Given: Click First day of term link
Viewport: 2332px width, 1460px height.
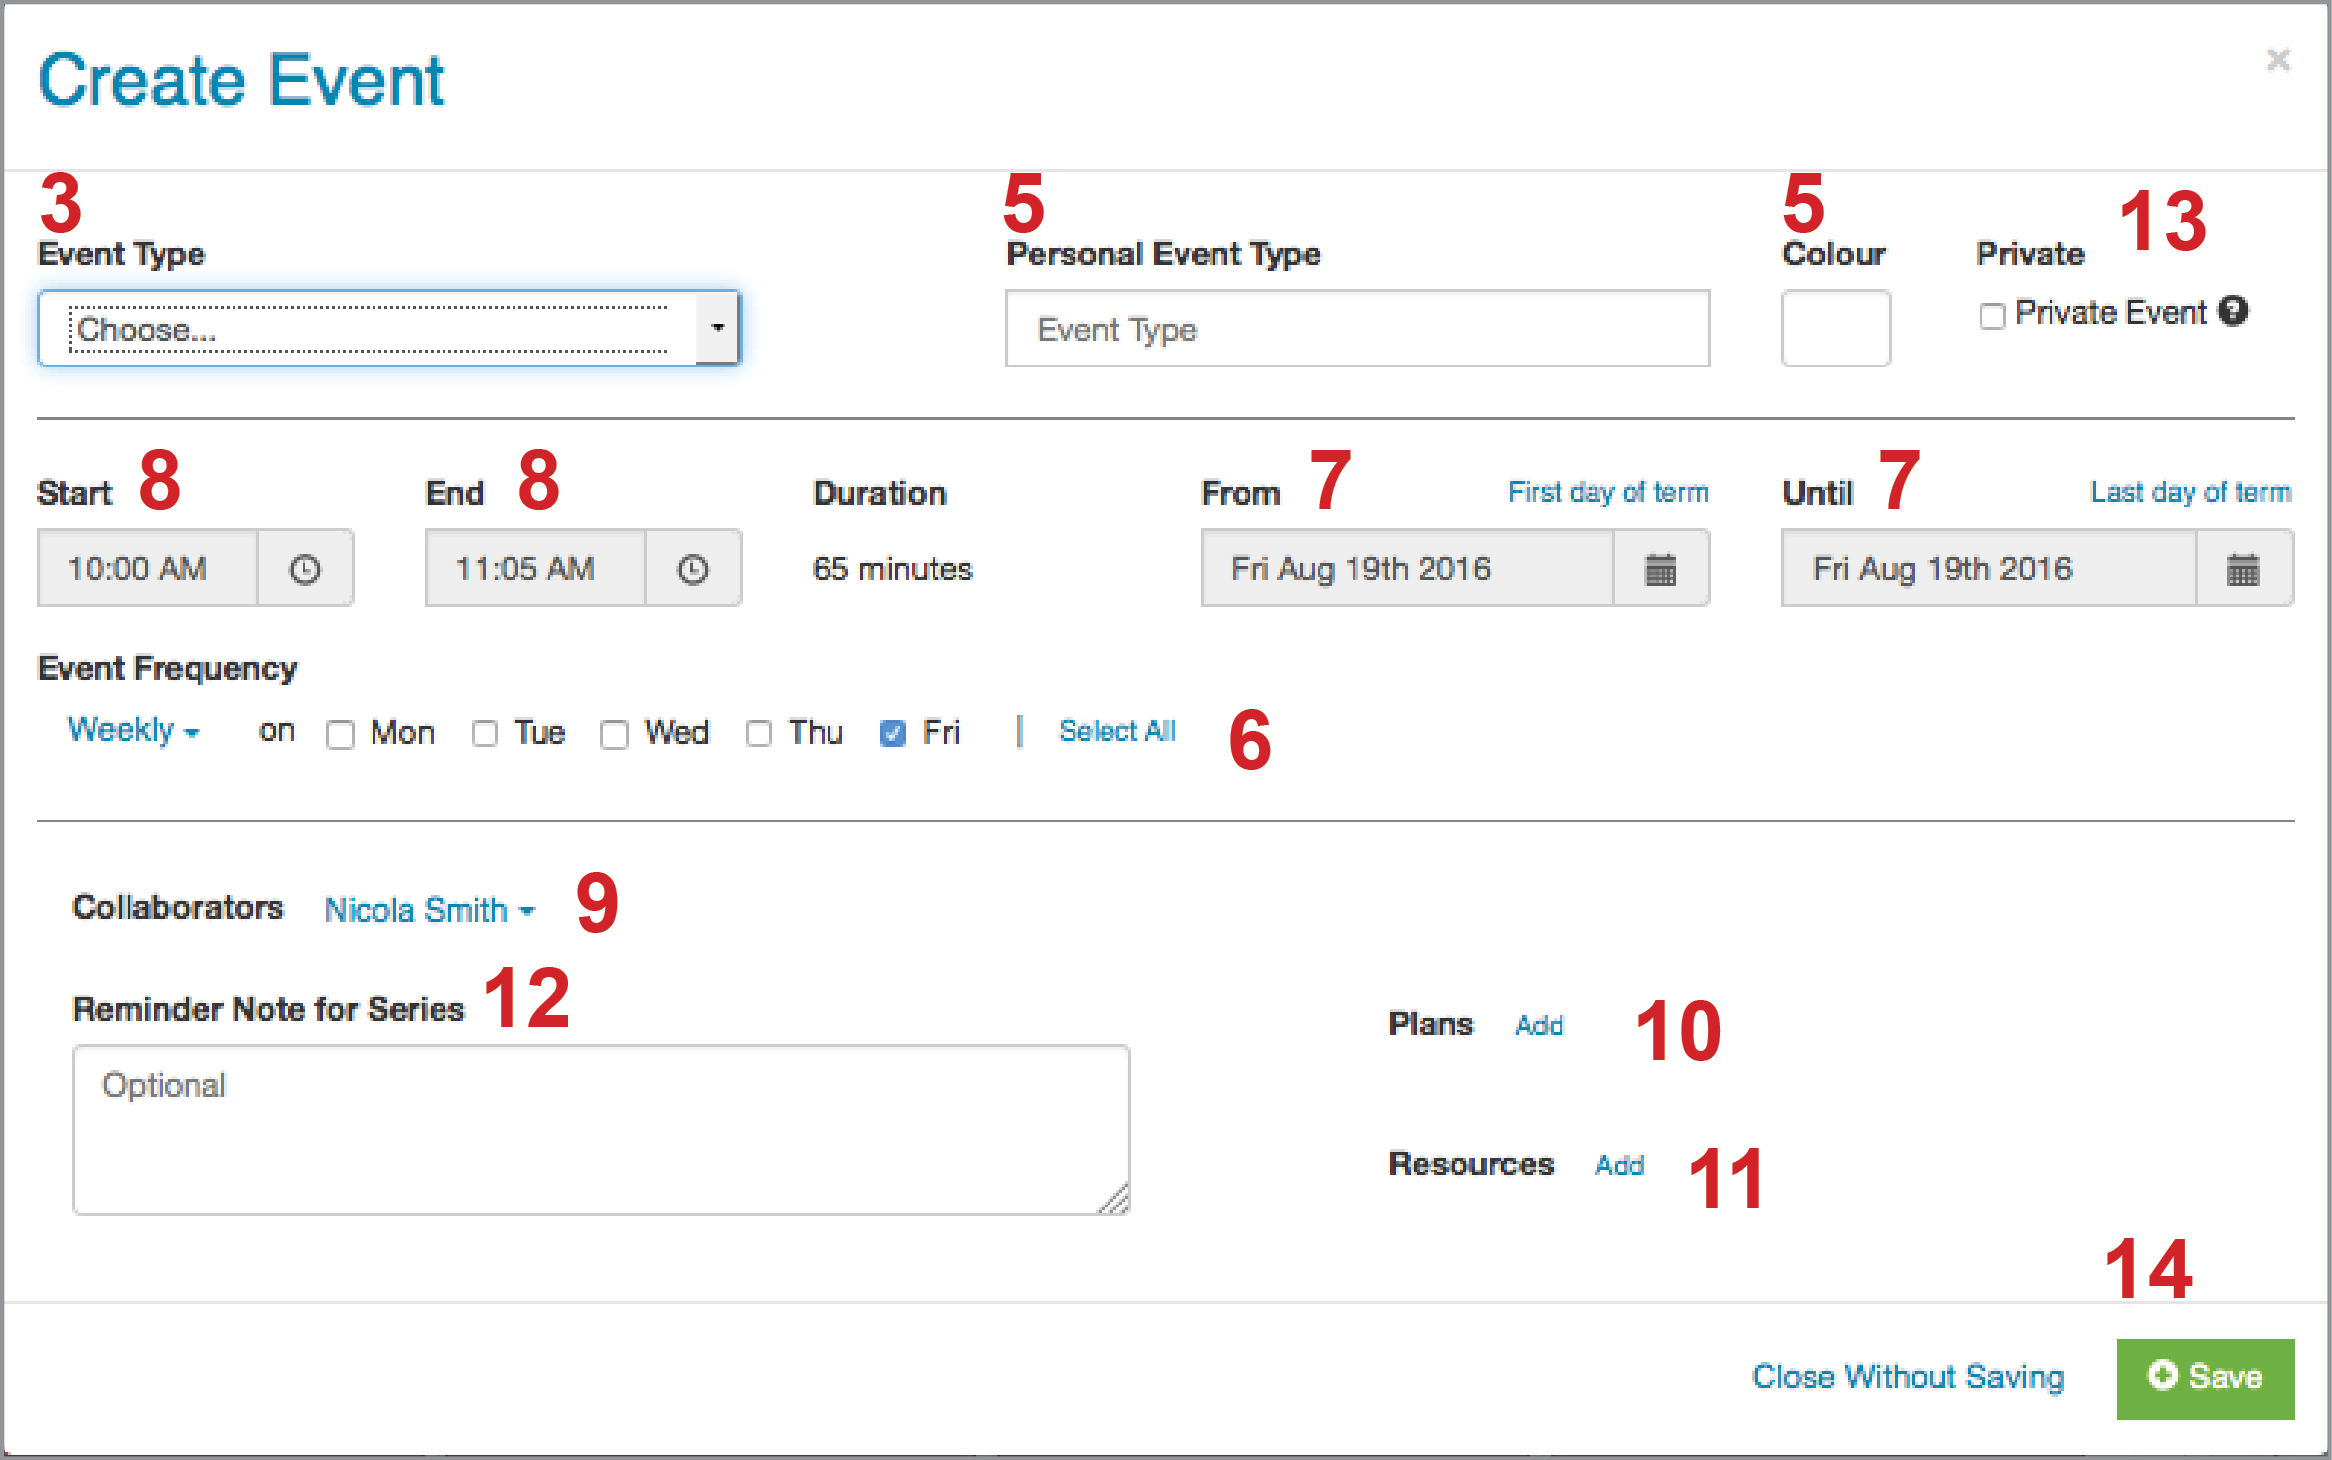Looking at the screenshot, I should coord(1607,492).
